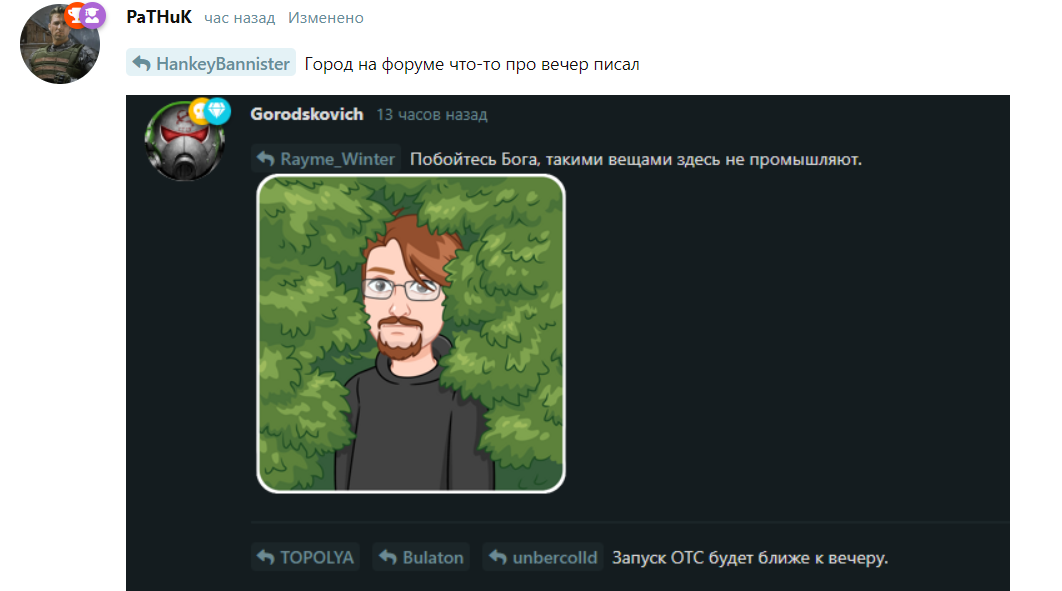The width and height of the screenshot is (1062, 591).
Task: Open the unbercolld mention name
Action: (x=555, y=557)
